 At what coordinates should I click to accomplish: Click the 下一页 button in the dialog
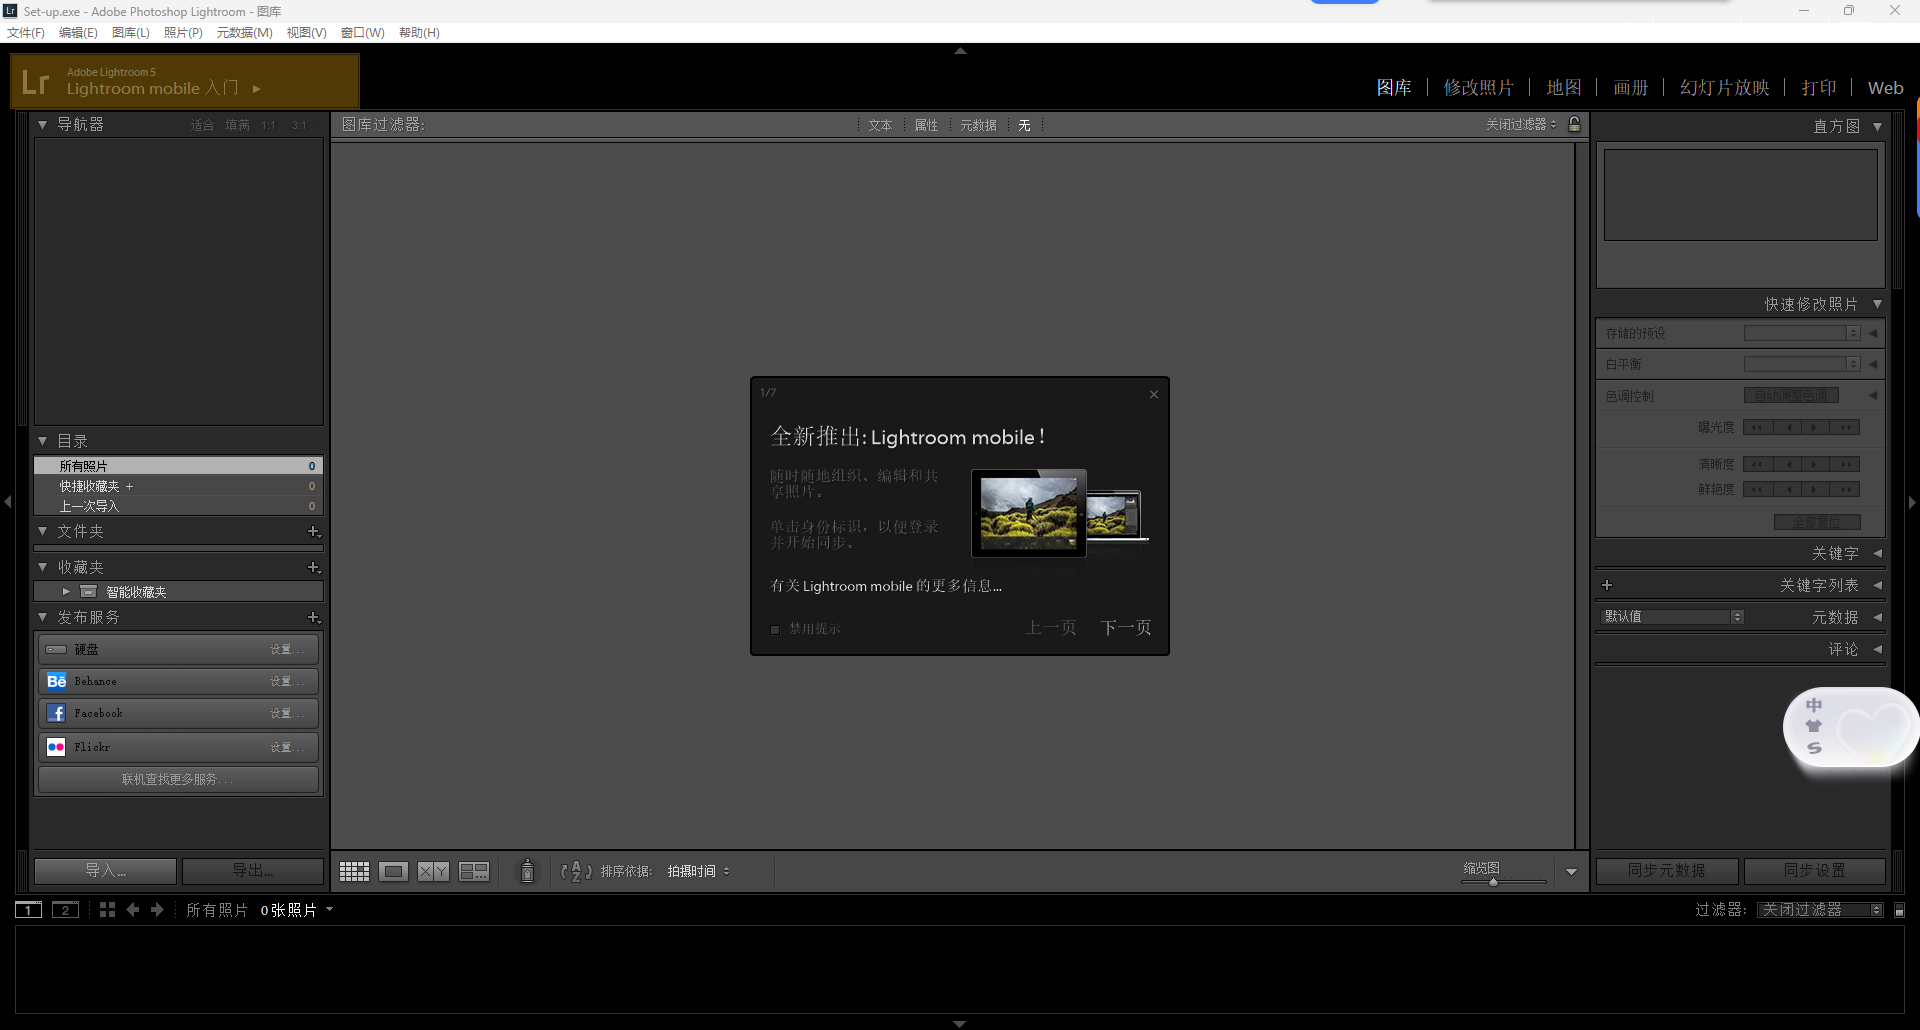point(1126,628)
